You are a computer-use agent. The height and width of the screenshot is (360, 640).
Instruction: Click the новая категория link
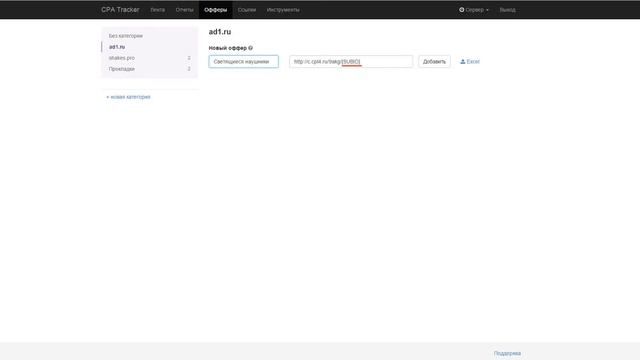click(x=129, y=97)
